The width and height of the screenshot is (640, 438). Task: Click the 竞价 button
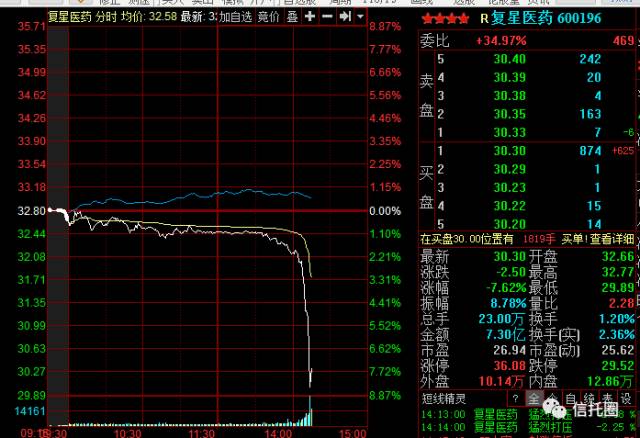tap(269, 17)
